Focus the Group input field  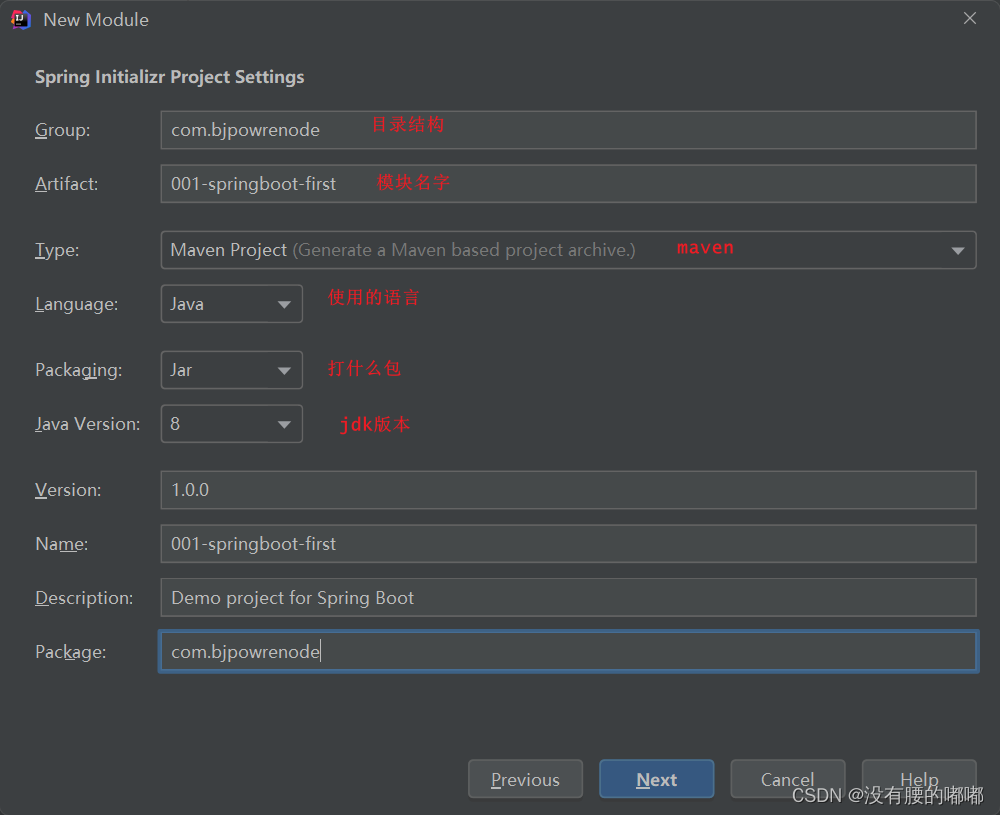point(568,130)
